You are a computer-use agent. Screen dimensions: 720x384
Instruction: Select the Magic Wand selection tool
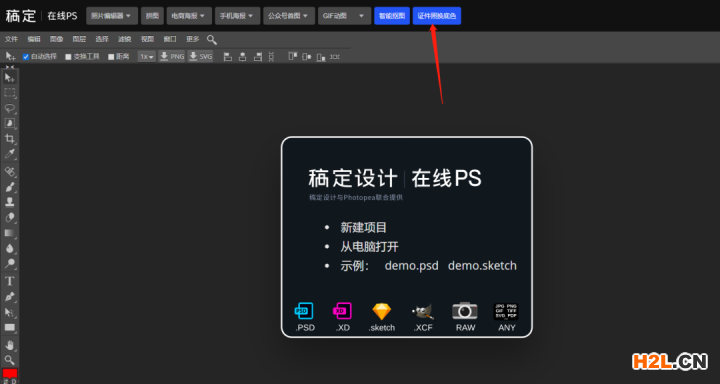(x=10, y=123)
